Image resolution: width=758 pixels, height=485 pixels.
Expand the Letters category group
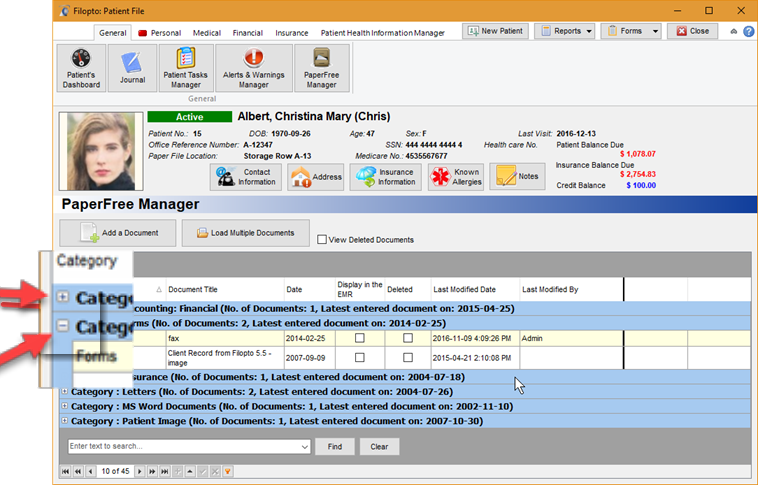64,391
